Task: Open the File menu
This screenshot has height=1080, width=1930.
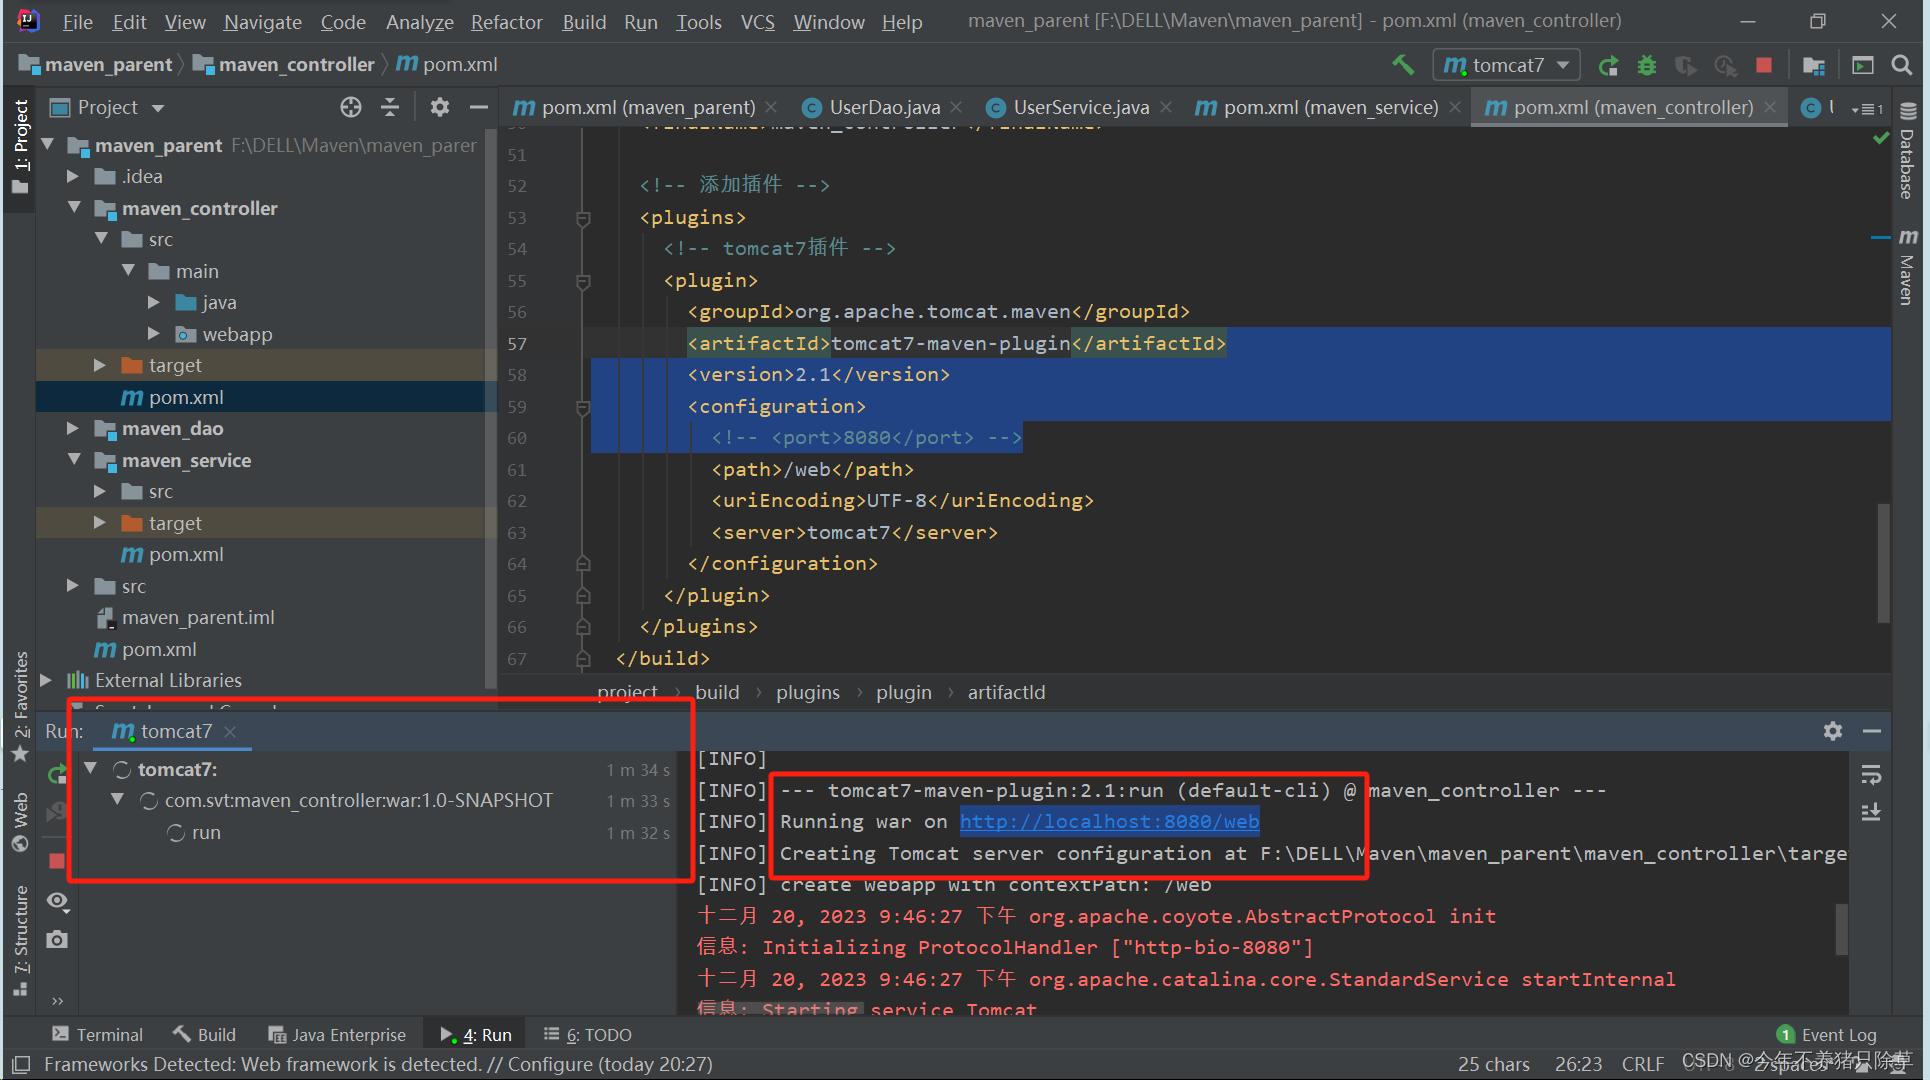Action: (77, 22)
